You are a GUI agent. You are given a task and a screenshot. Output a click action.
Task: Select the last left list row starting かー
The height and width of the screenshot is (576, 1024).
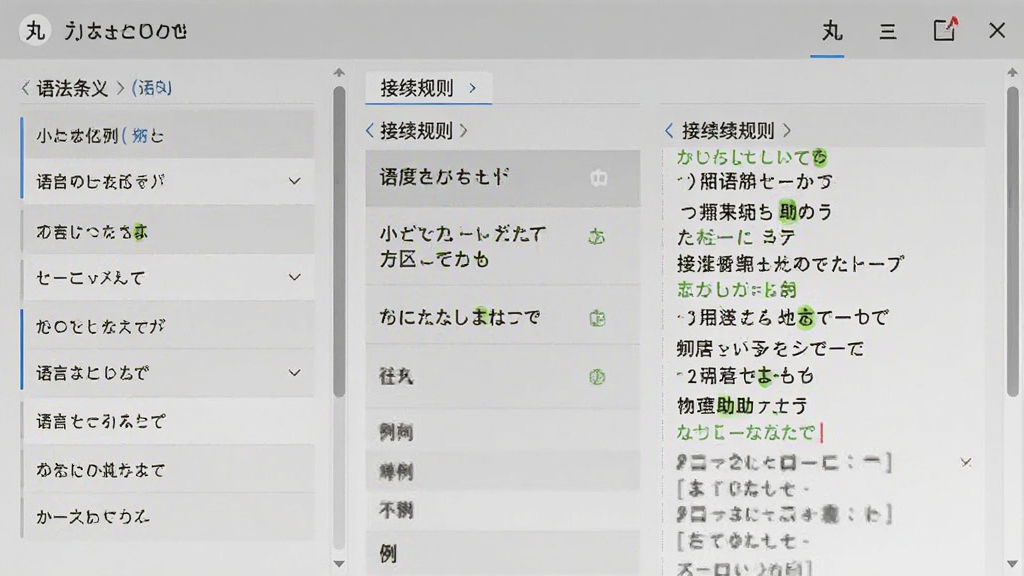click(168, 517)
